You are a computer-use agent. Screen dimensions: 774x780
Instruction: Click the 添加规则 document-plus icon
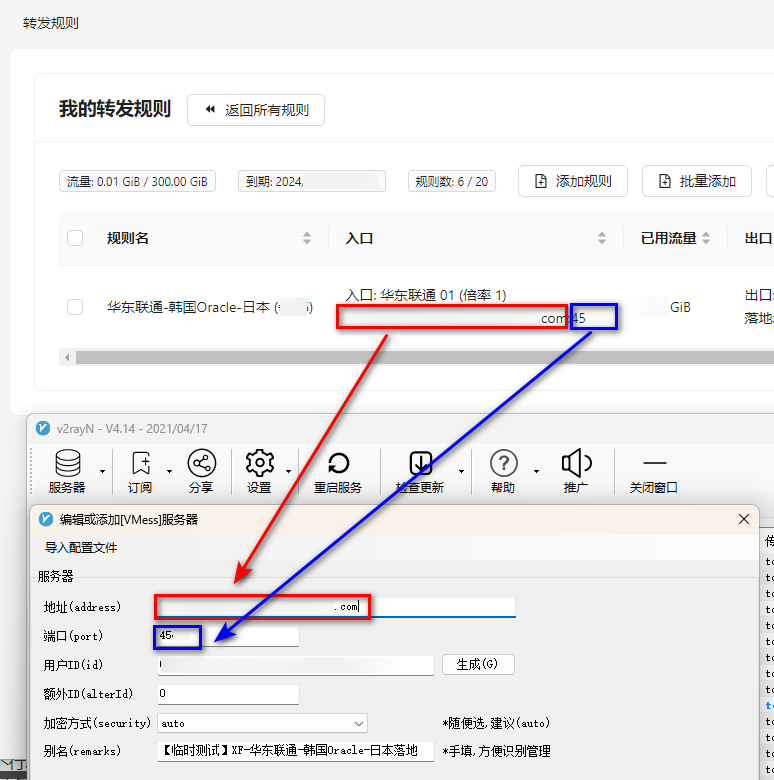click(x=541, y=181)
